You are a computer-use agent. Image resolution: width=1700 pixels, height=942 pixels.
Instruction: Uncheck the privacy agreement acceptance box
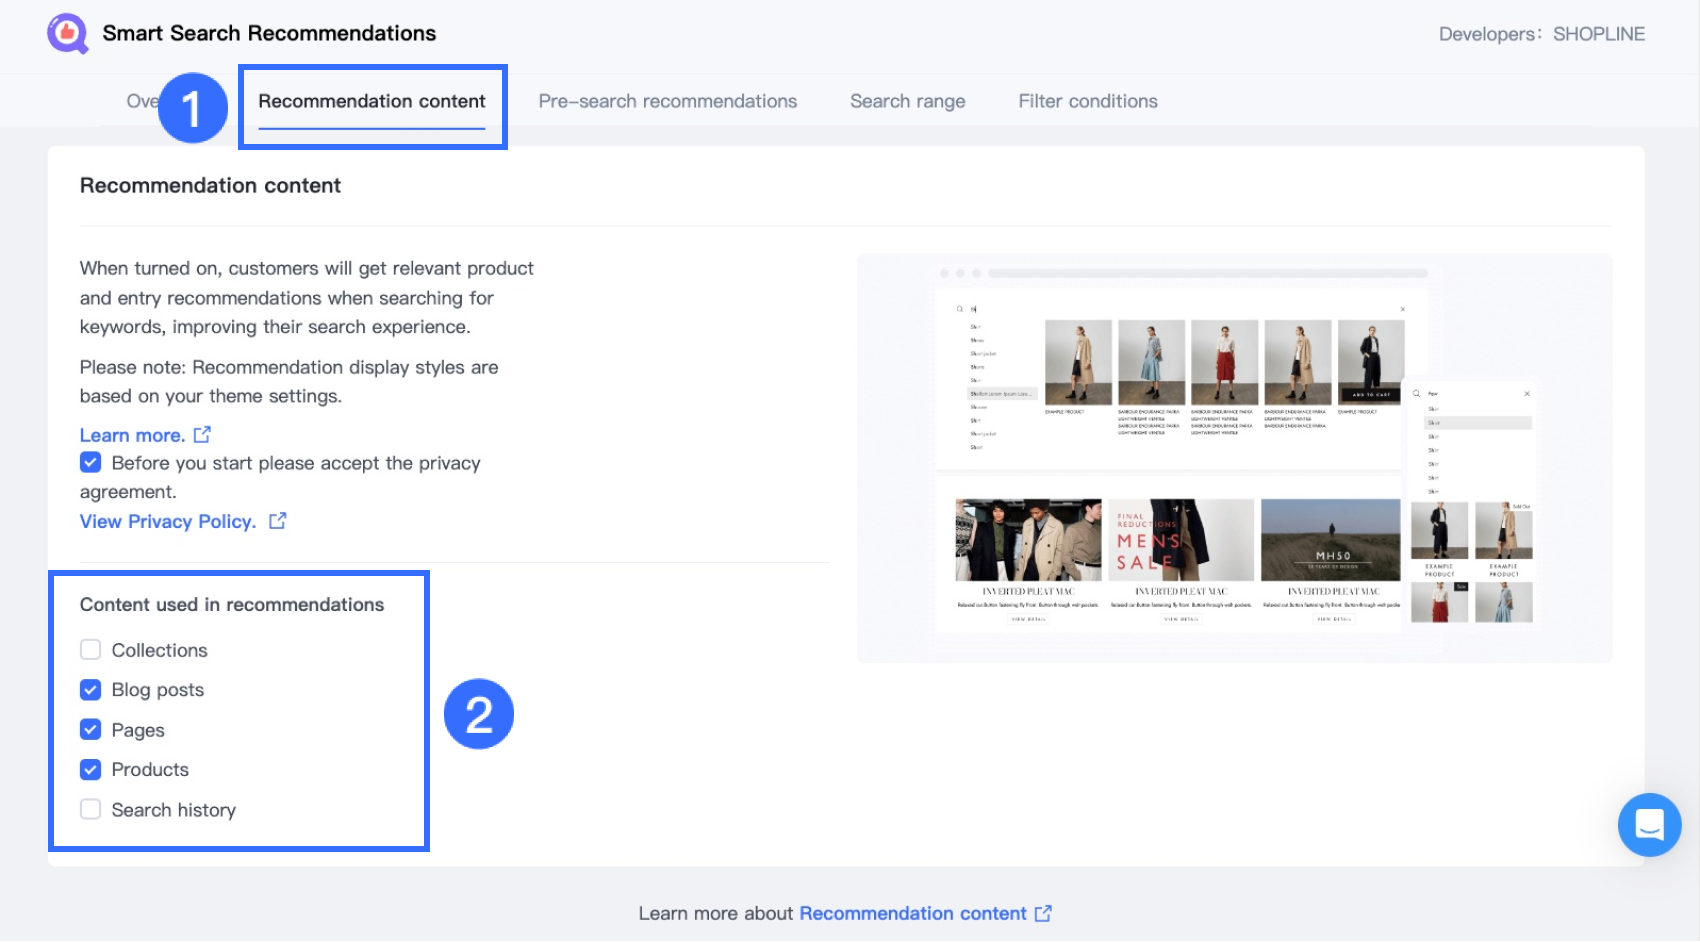90,462
